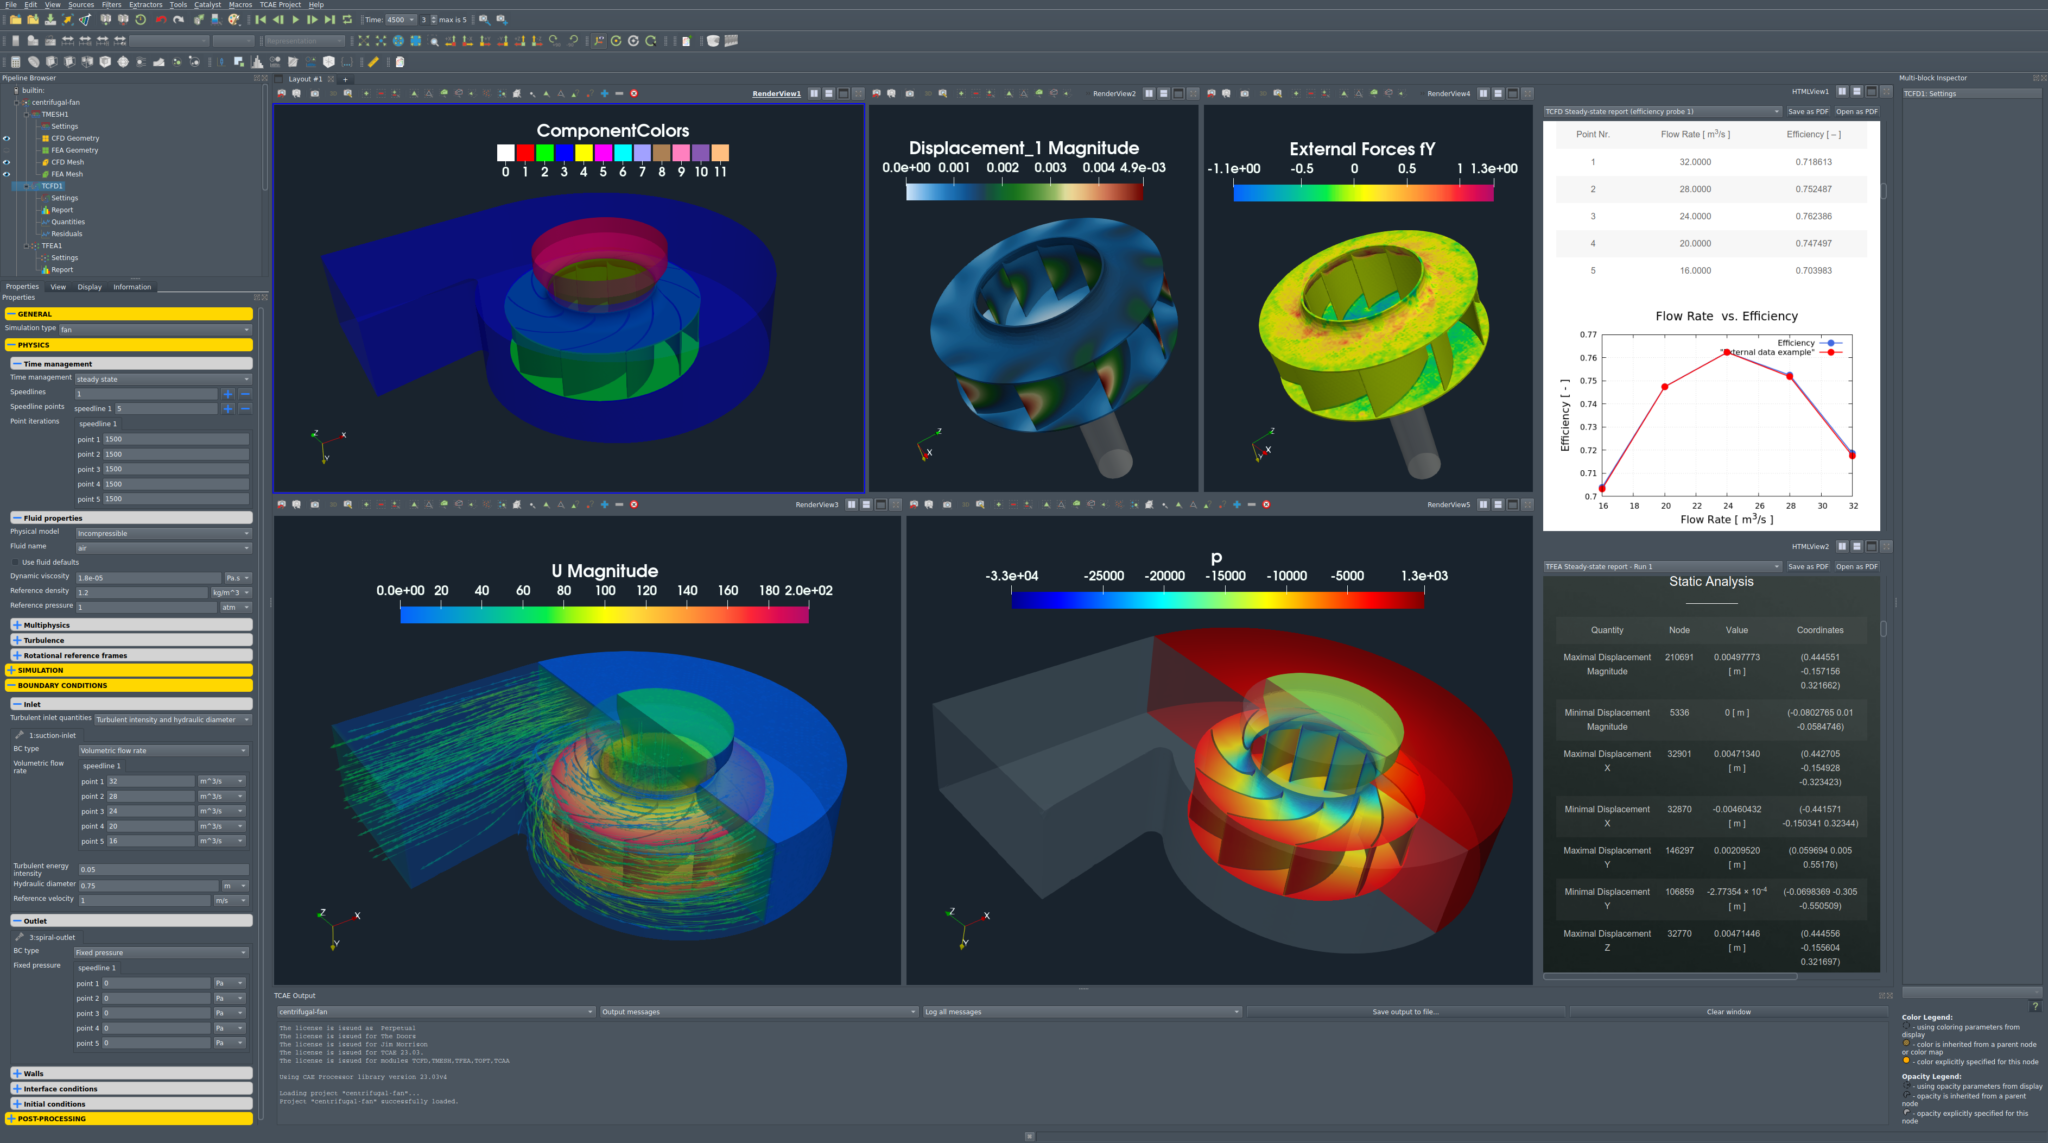
Task: Play the animation with the play icon
Action: click(x=294, y=19)
